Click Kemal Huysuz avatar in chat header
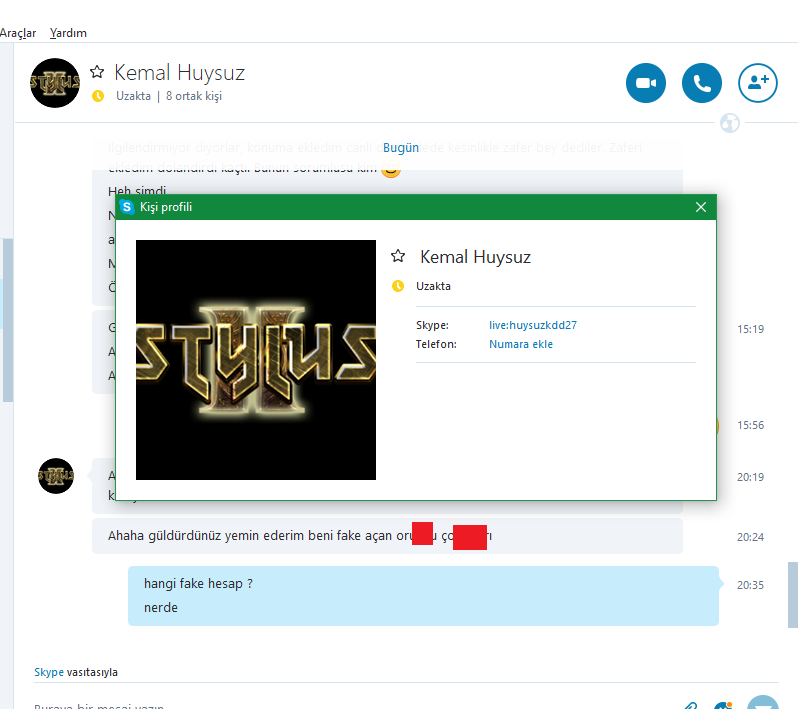Viewport: 798px width, 709px height. 55,83
